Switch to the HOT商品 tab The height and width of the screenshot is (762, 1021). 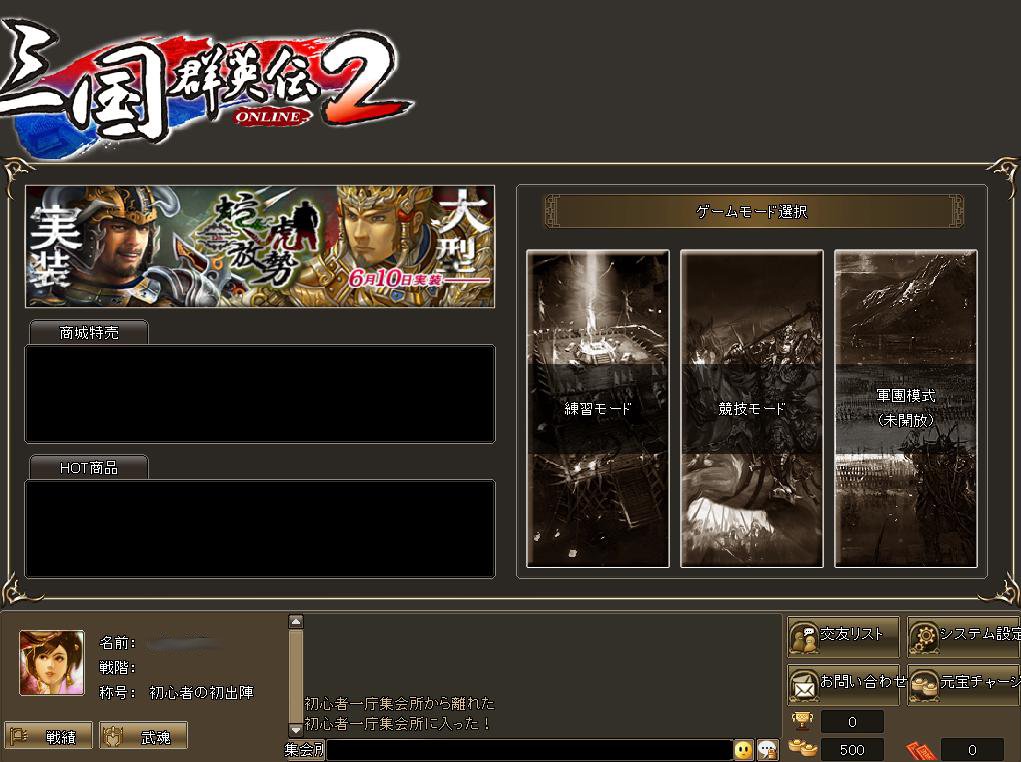[89, 468]
